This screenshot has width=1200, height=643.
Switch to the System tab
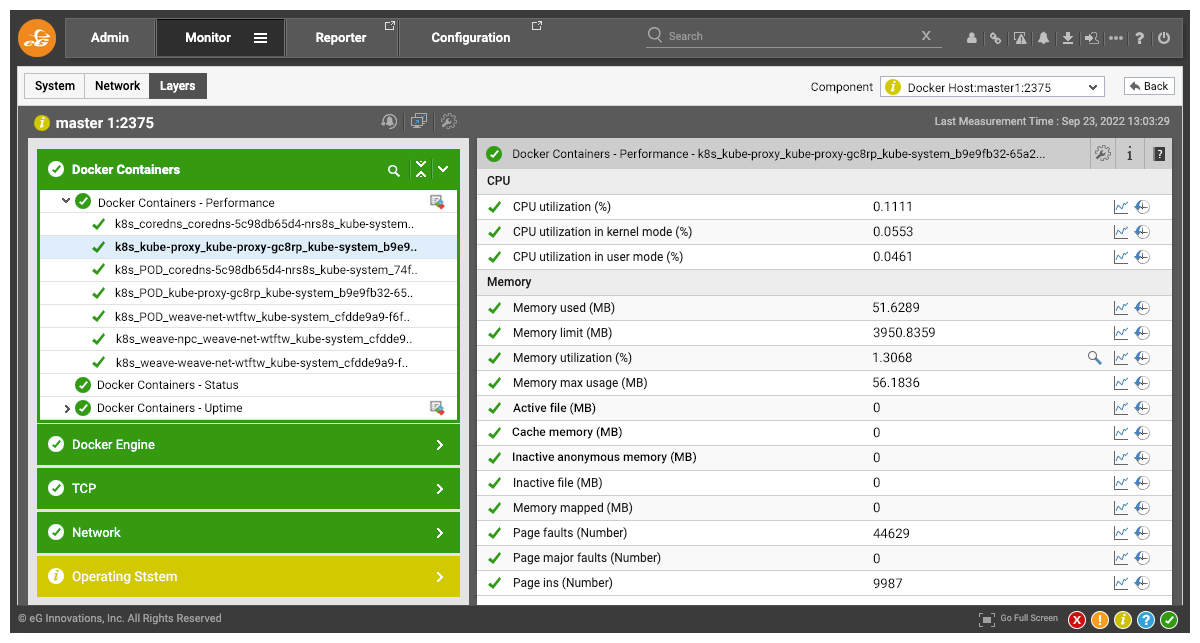pyautogui.click(x=55, y=86)
